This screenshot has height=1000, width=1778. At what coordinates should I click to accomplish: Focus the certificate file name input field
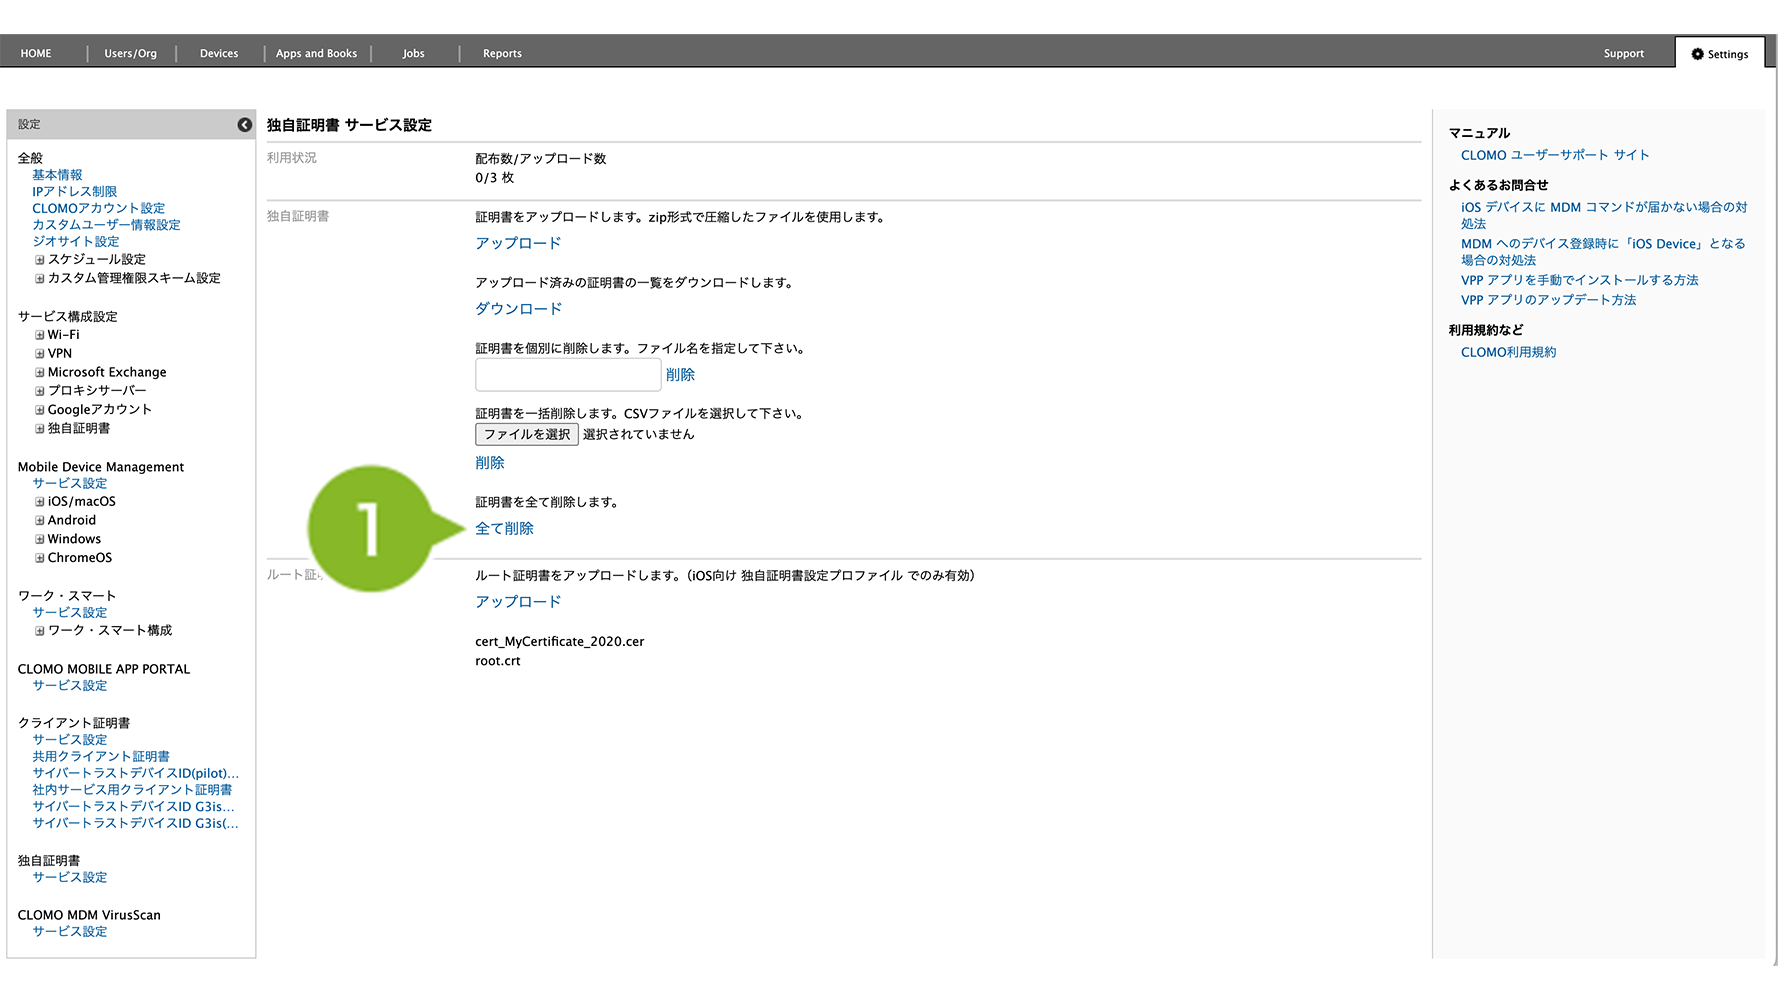click(x=567, y=375)
